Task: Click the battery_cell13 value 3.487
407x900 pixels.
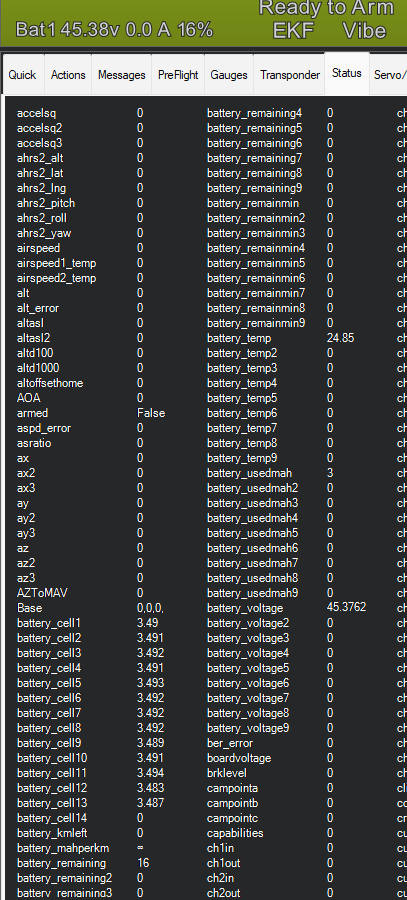Action: [x=150, y=802]
